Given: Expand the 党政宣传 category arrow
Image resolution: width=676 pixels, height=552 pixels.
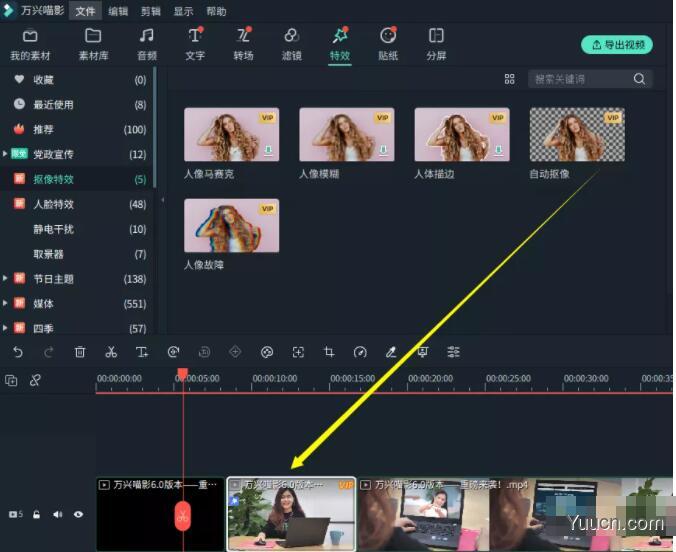Looking at the screenshot, I should (5, 154).
